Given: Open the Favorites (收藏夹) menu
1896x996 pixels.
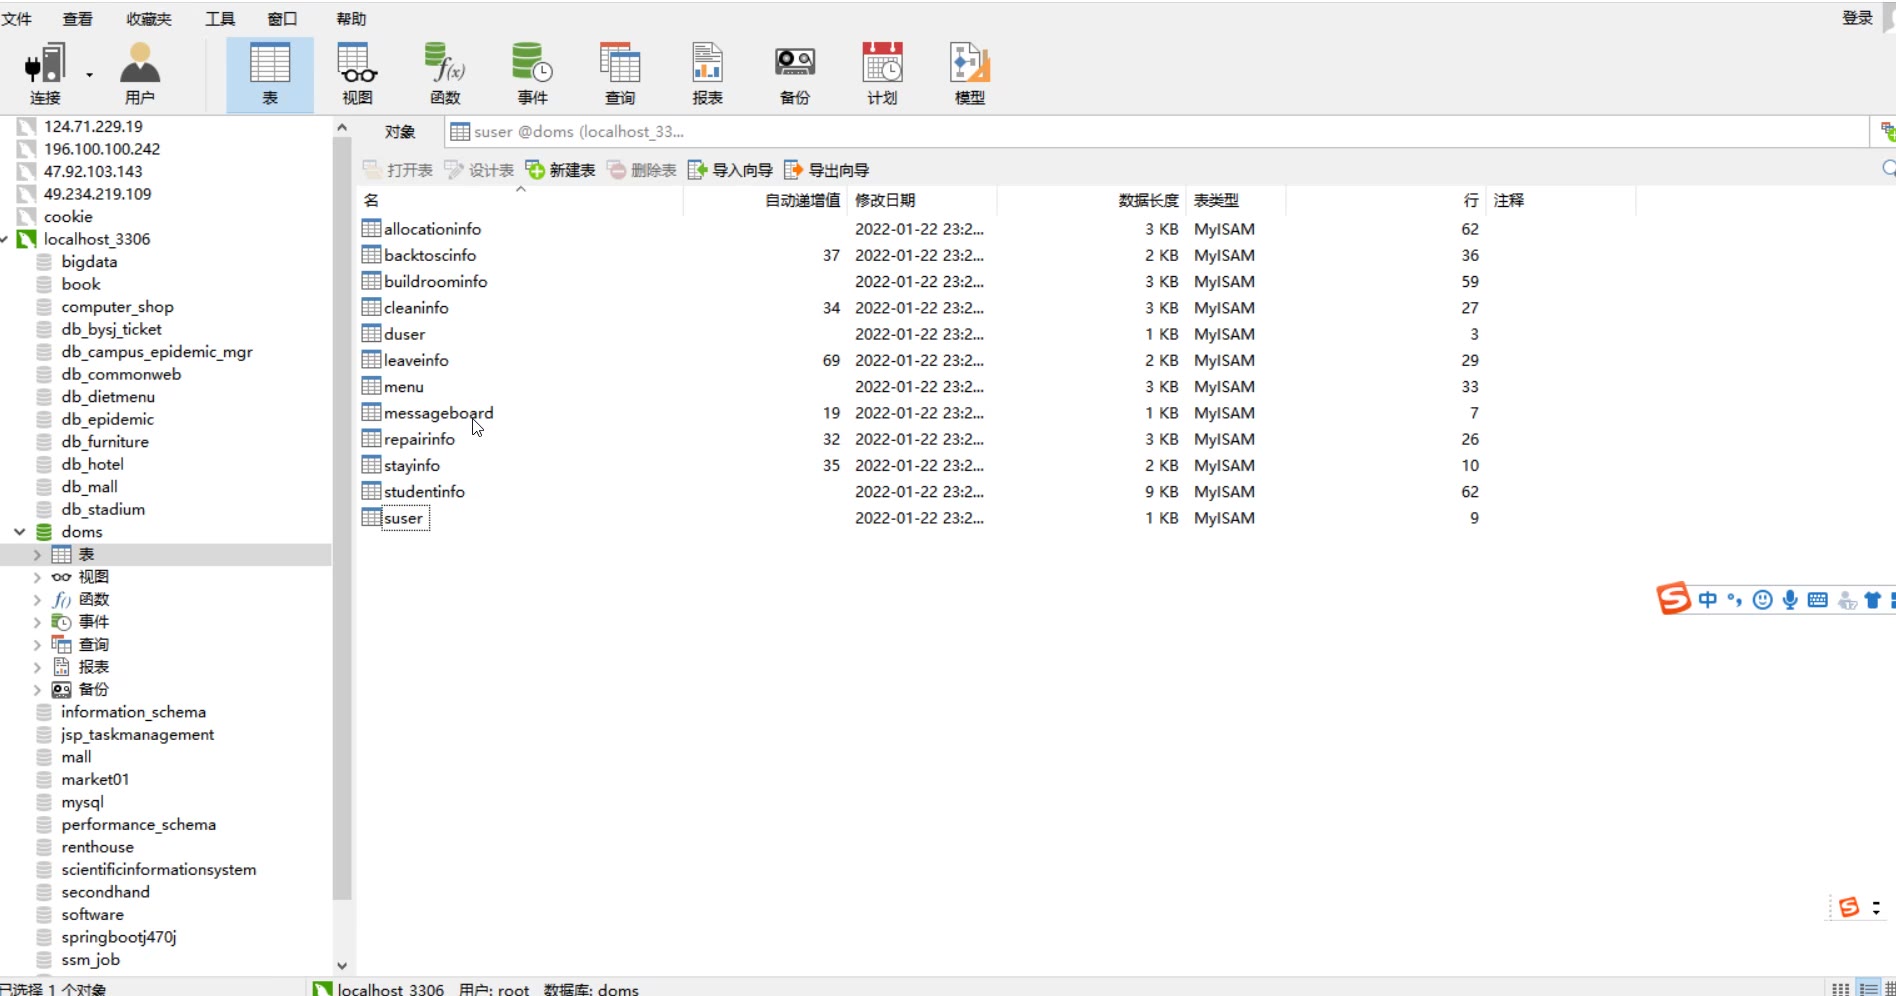Looking at the screenshot, I should [149, 19].
